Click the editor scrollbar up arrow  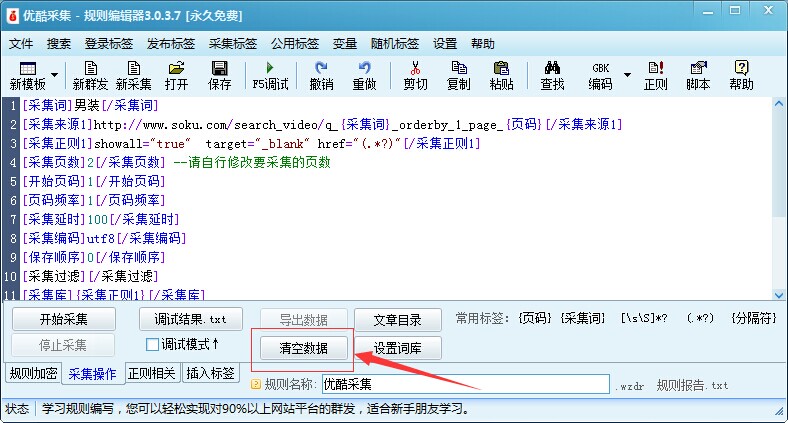[x=779, y=104]
